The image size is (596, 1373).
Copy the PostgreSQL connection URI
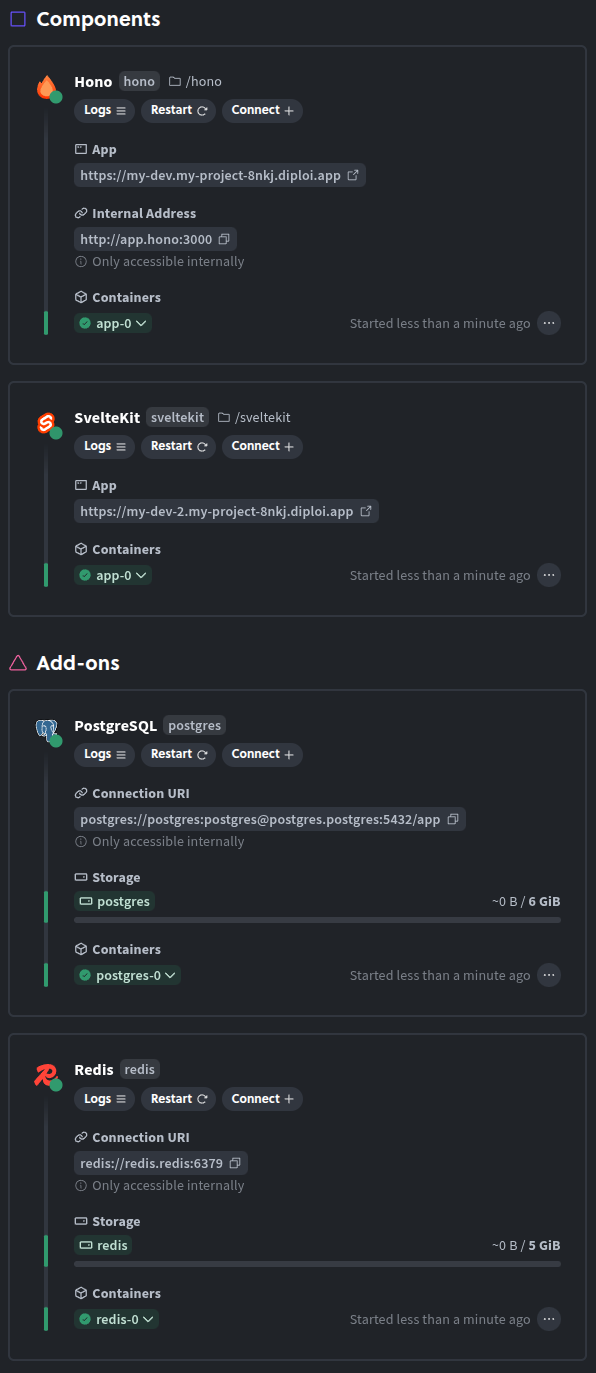click(x=453, y=818)
